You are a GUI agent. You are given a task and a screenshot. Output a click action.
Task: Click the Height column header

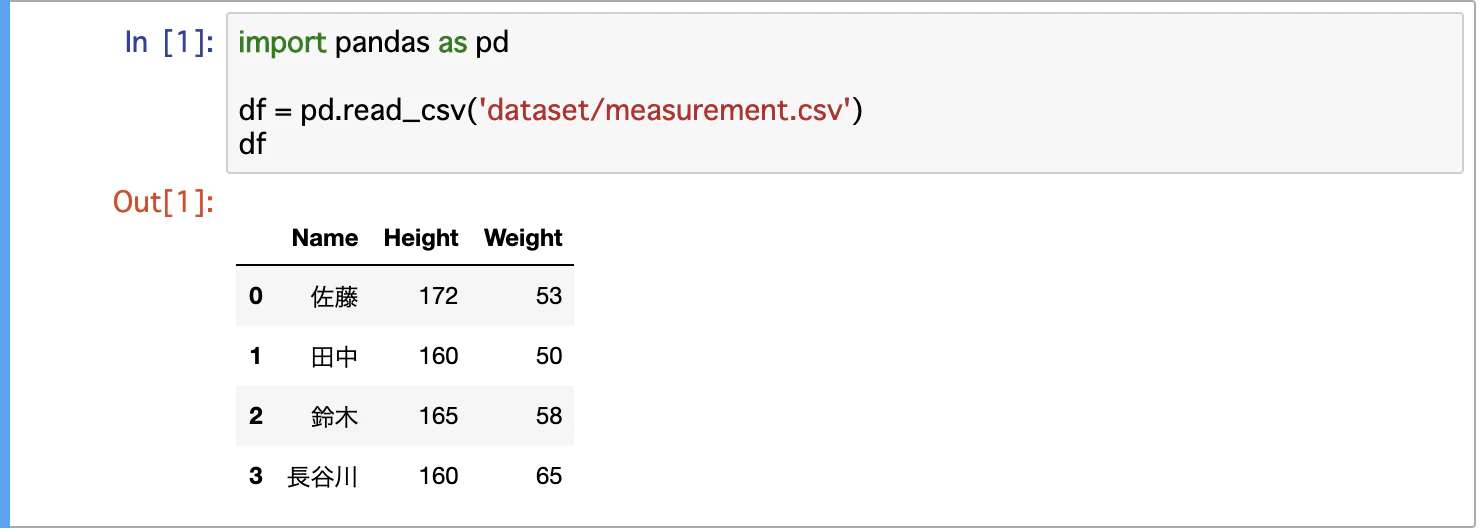pos(421,238)
